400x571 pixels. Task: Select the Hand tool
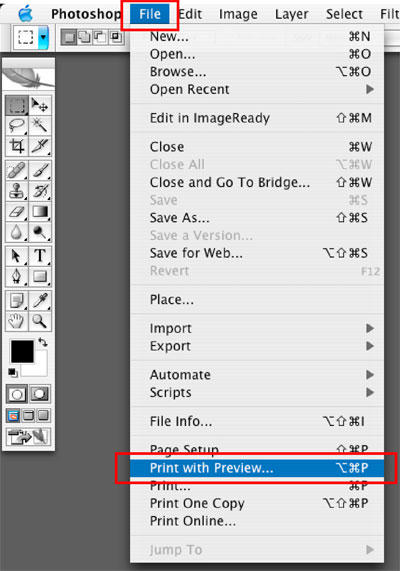(x=17, y=321)
